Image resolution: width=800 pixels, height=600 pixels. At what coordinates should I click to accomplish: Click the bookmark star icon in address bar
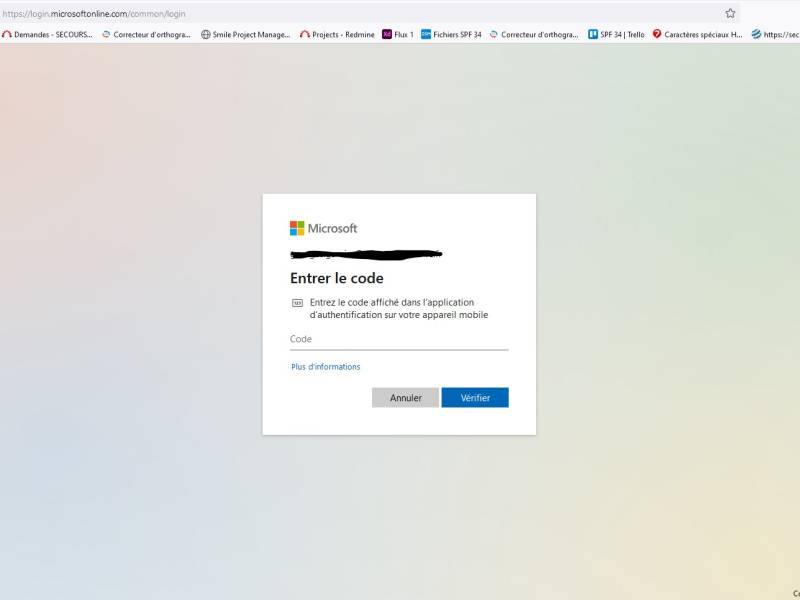click(x=730, y=14)
